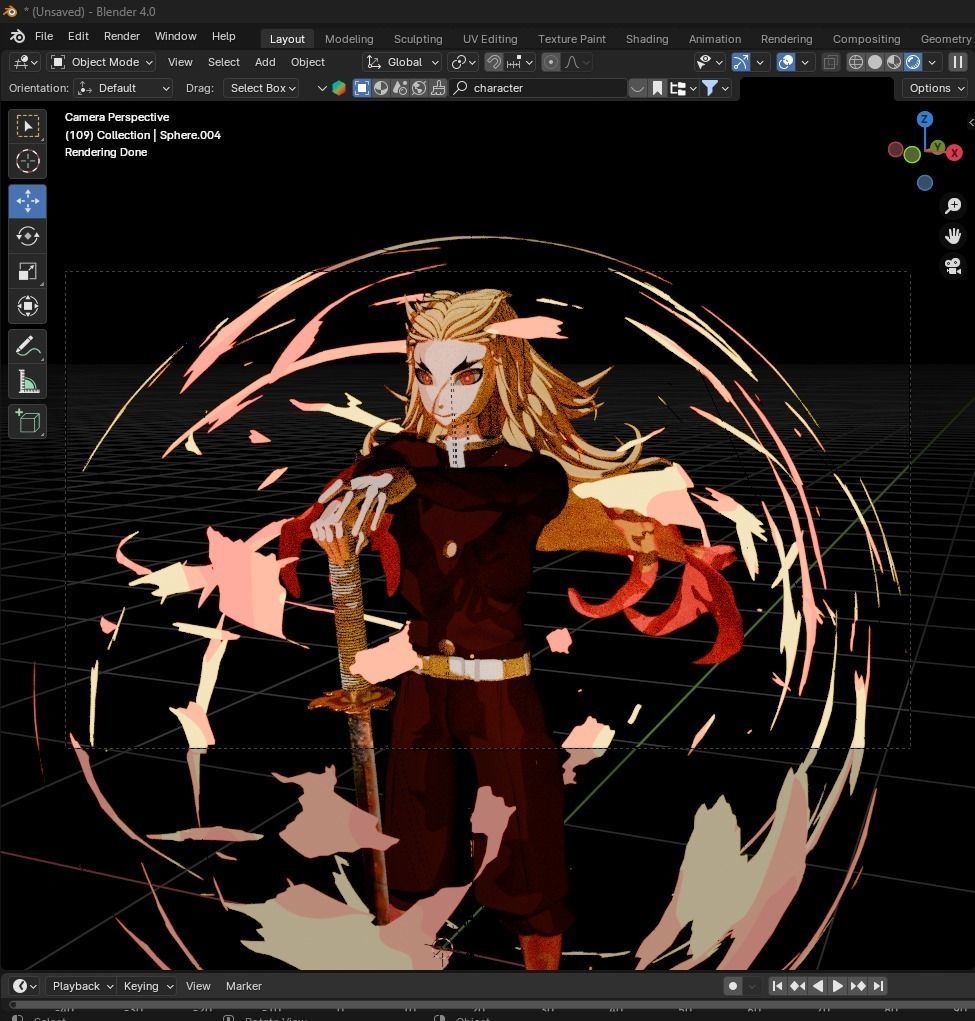The width and height of the screenshot is (975, 1021).
Task: Jump to timeline end frame
Action: 878,986
